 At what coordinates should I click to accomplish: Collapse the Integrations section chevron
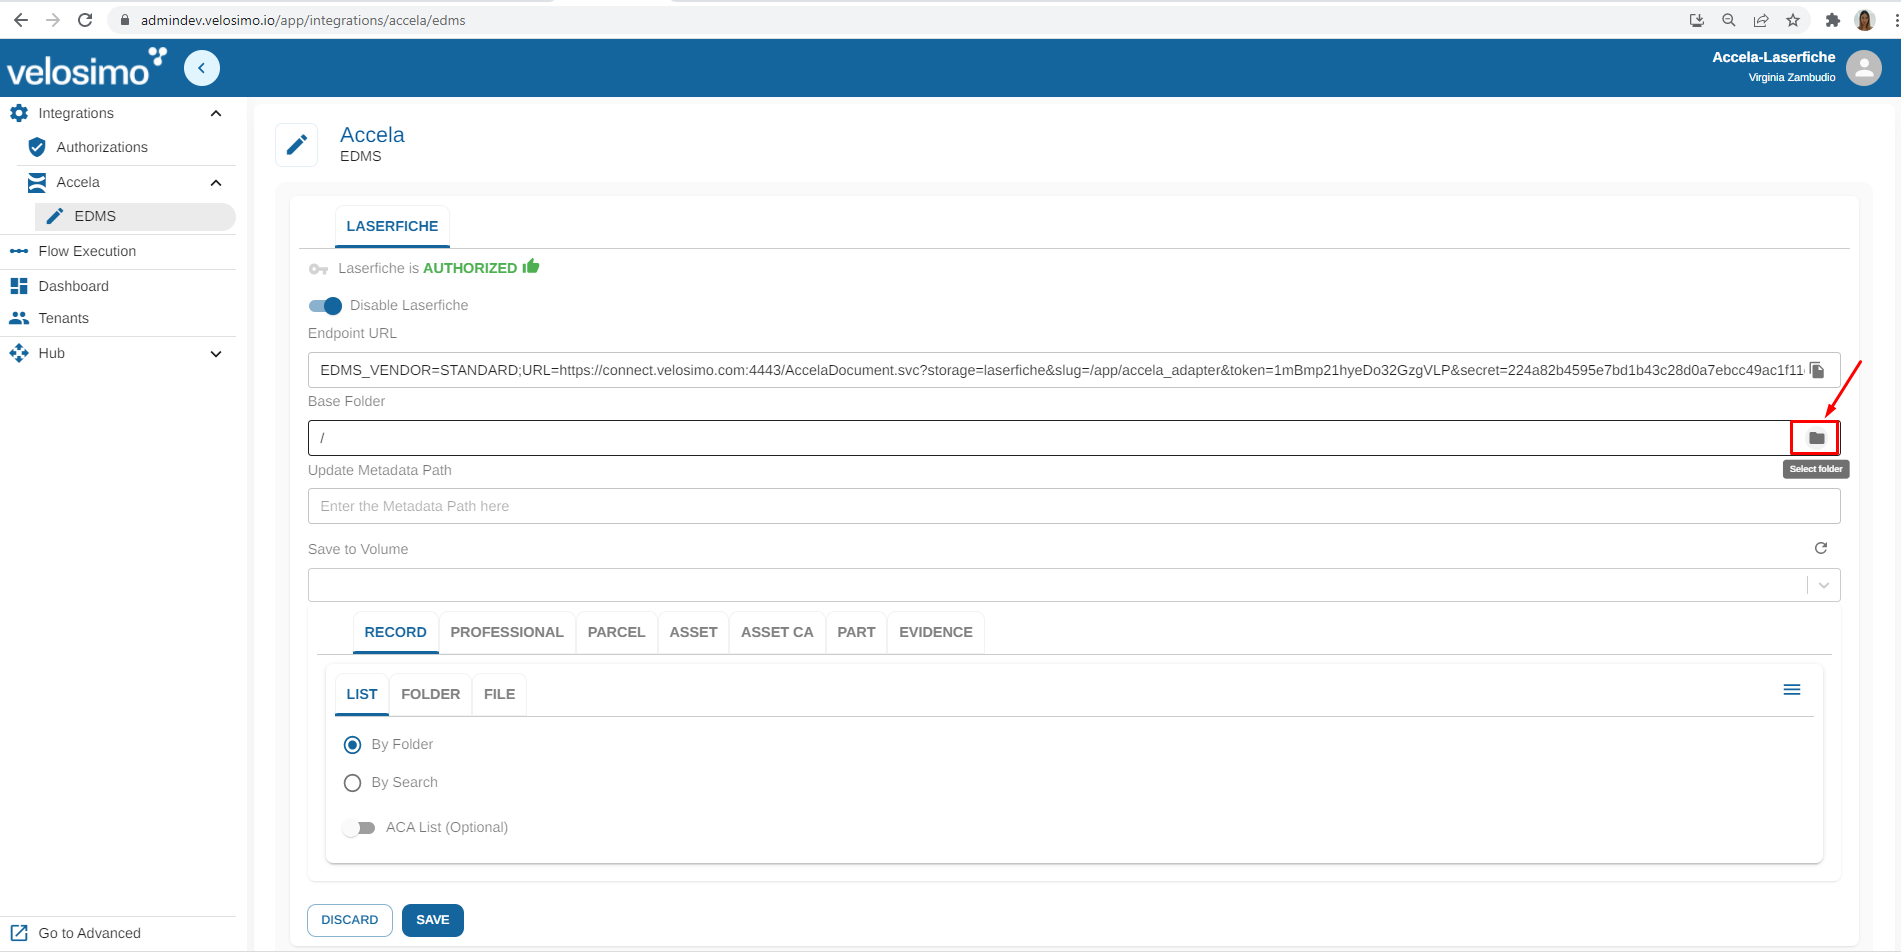point(216,113)
